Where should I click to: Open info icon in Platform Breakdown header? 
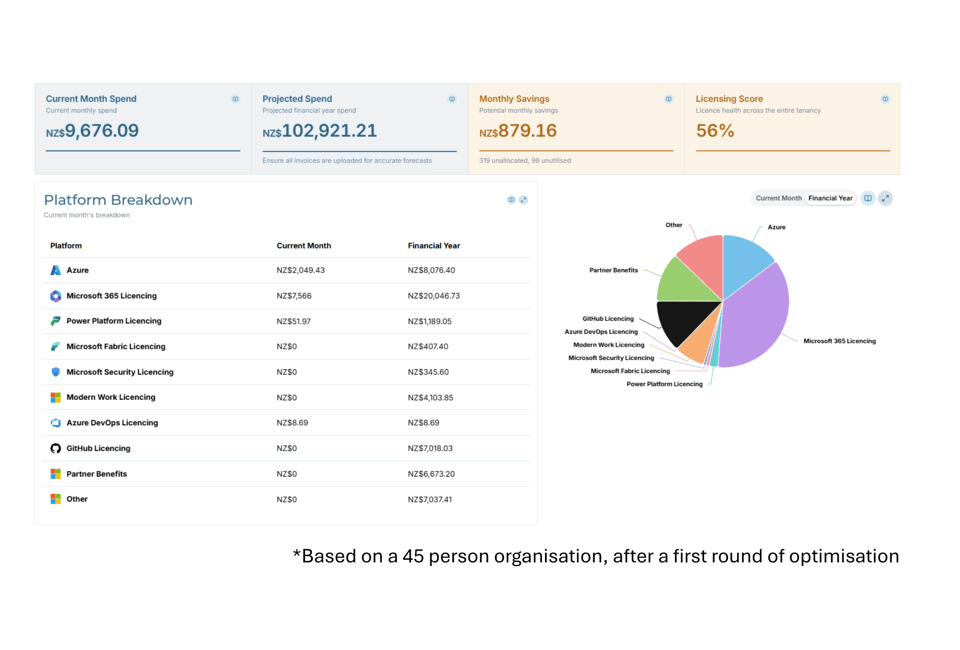pos(511,200)
